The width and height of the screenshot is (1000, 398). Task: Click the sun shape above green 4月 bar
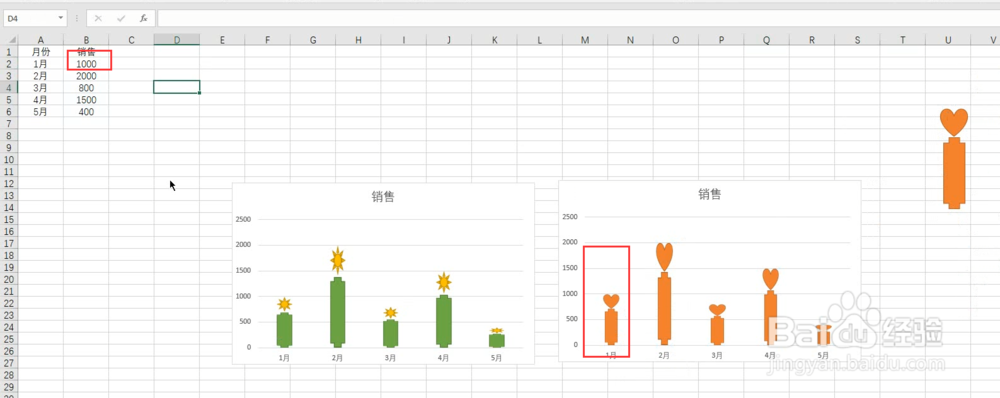click(x=444, y=282)
